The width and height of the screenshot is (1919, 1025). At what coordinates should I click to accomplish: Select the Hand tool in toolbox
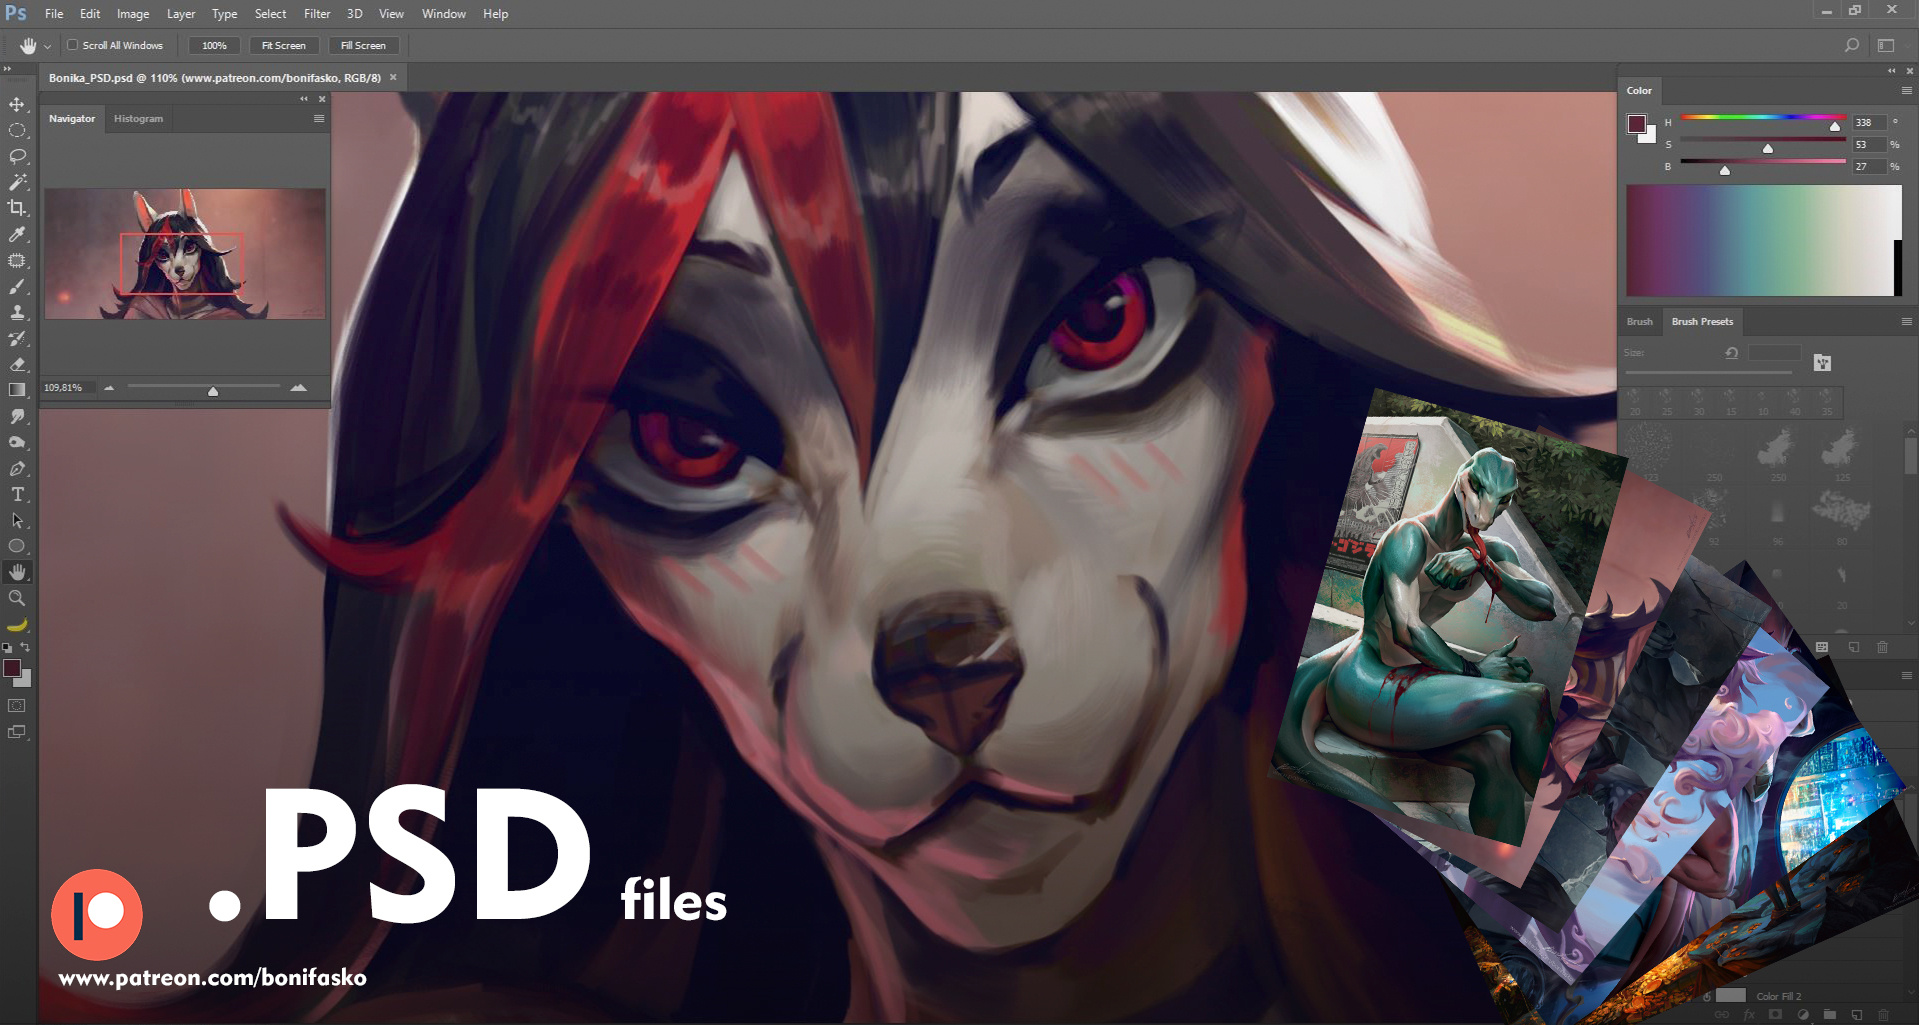[x=17, y=572]
